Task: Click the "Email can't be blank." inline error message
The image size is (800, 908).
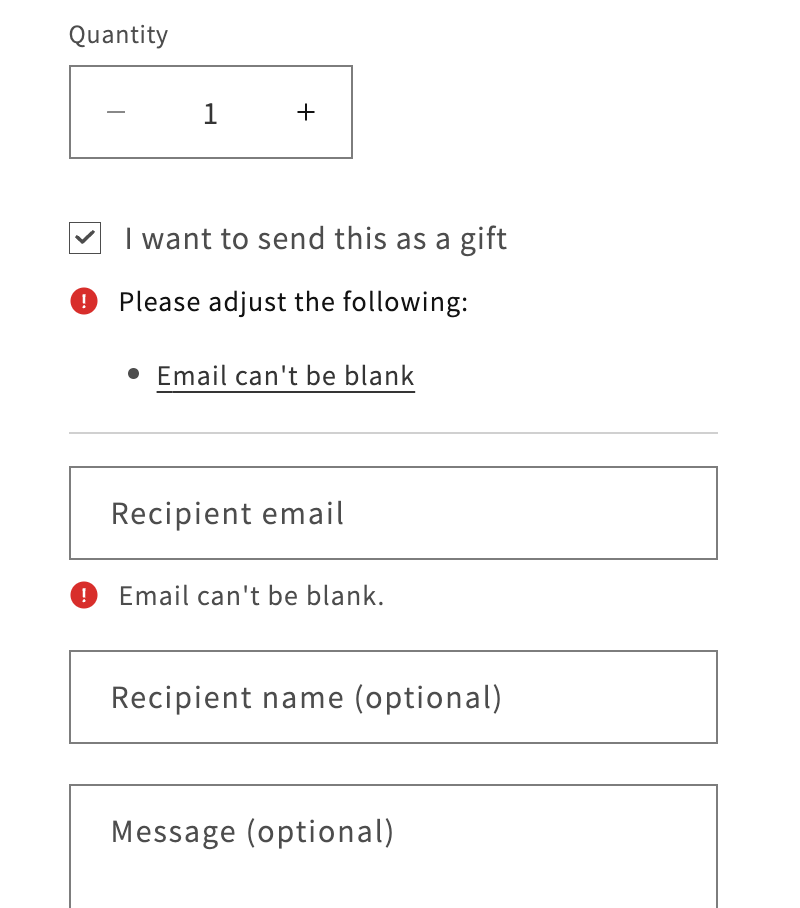Action: (x=251, y=596)
